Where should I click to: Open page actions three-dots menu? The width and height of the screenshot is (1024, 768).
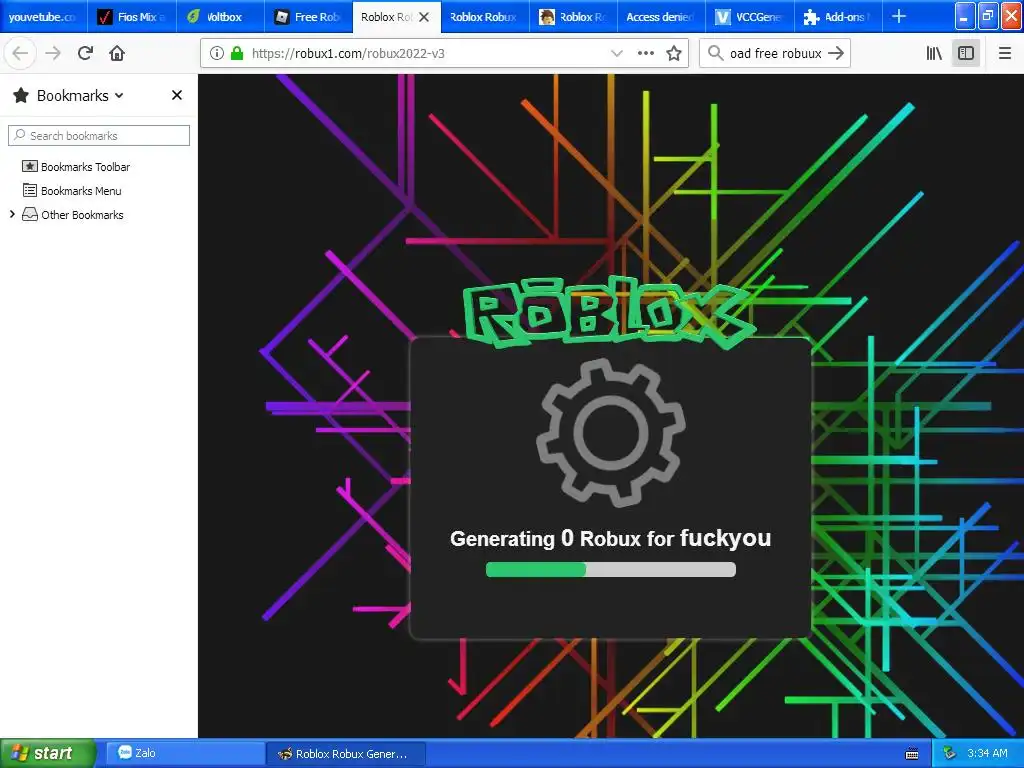[x=646, y=54]
